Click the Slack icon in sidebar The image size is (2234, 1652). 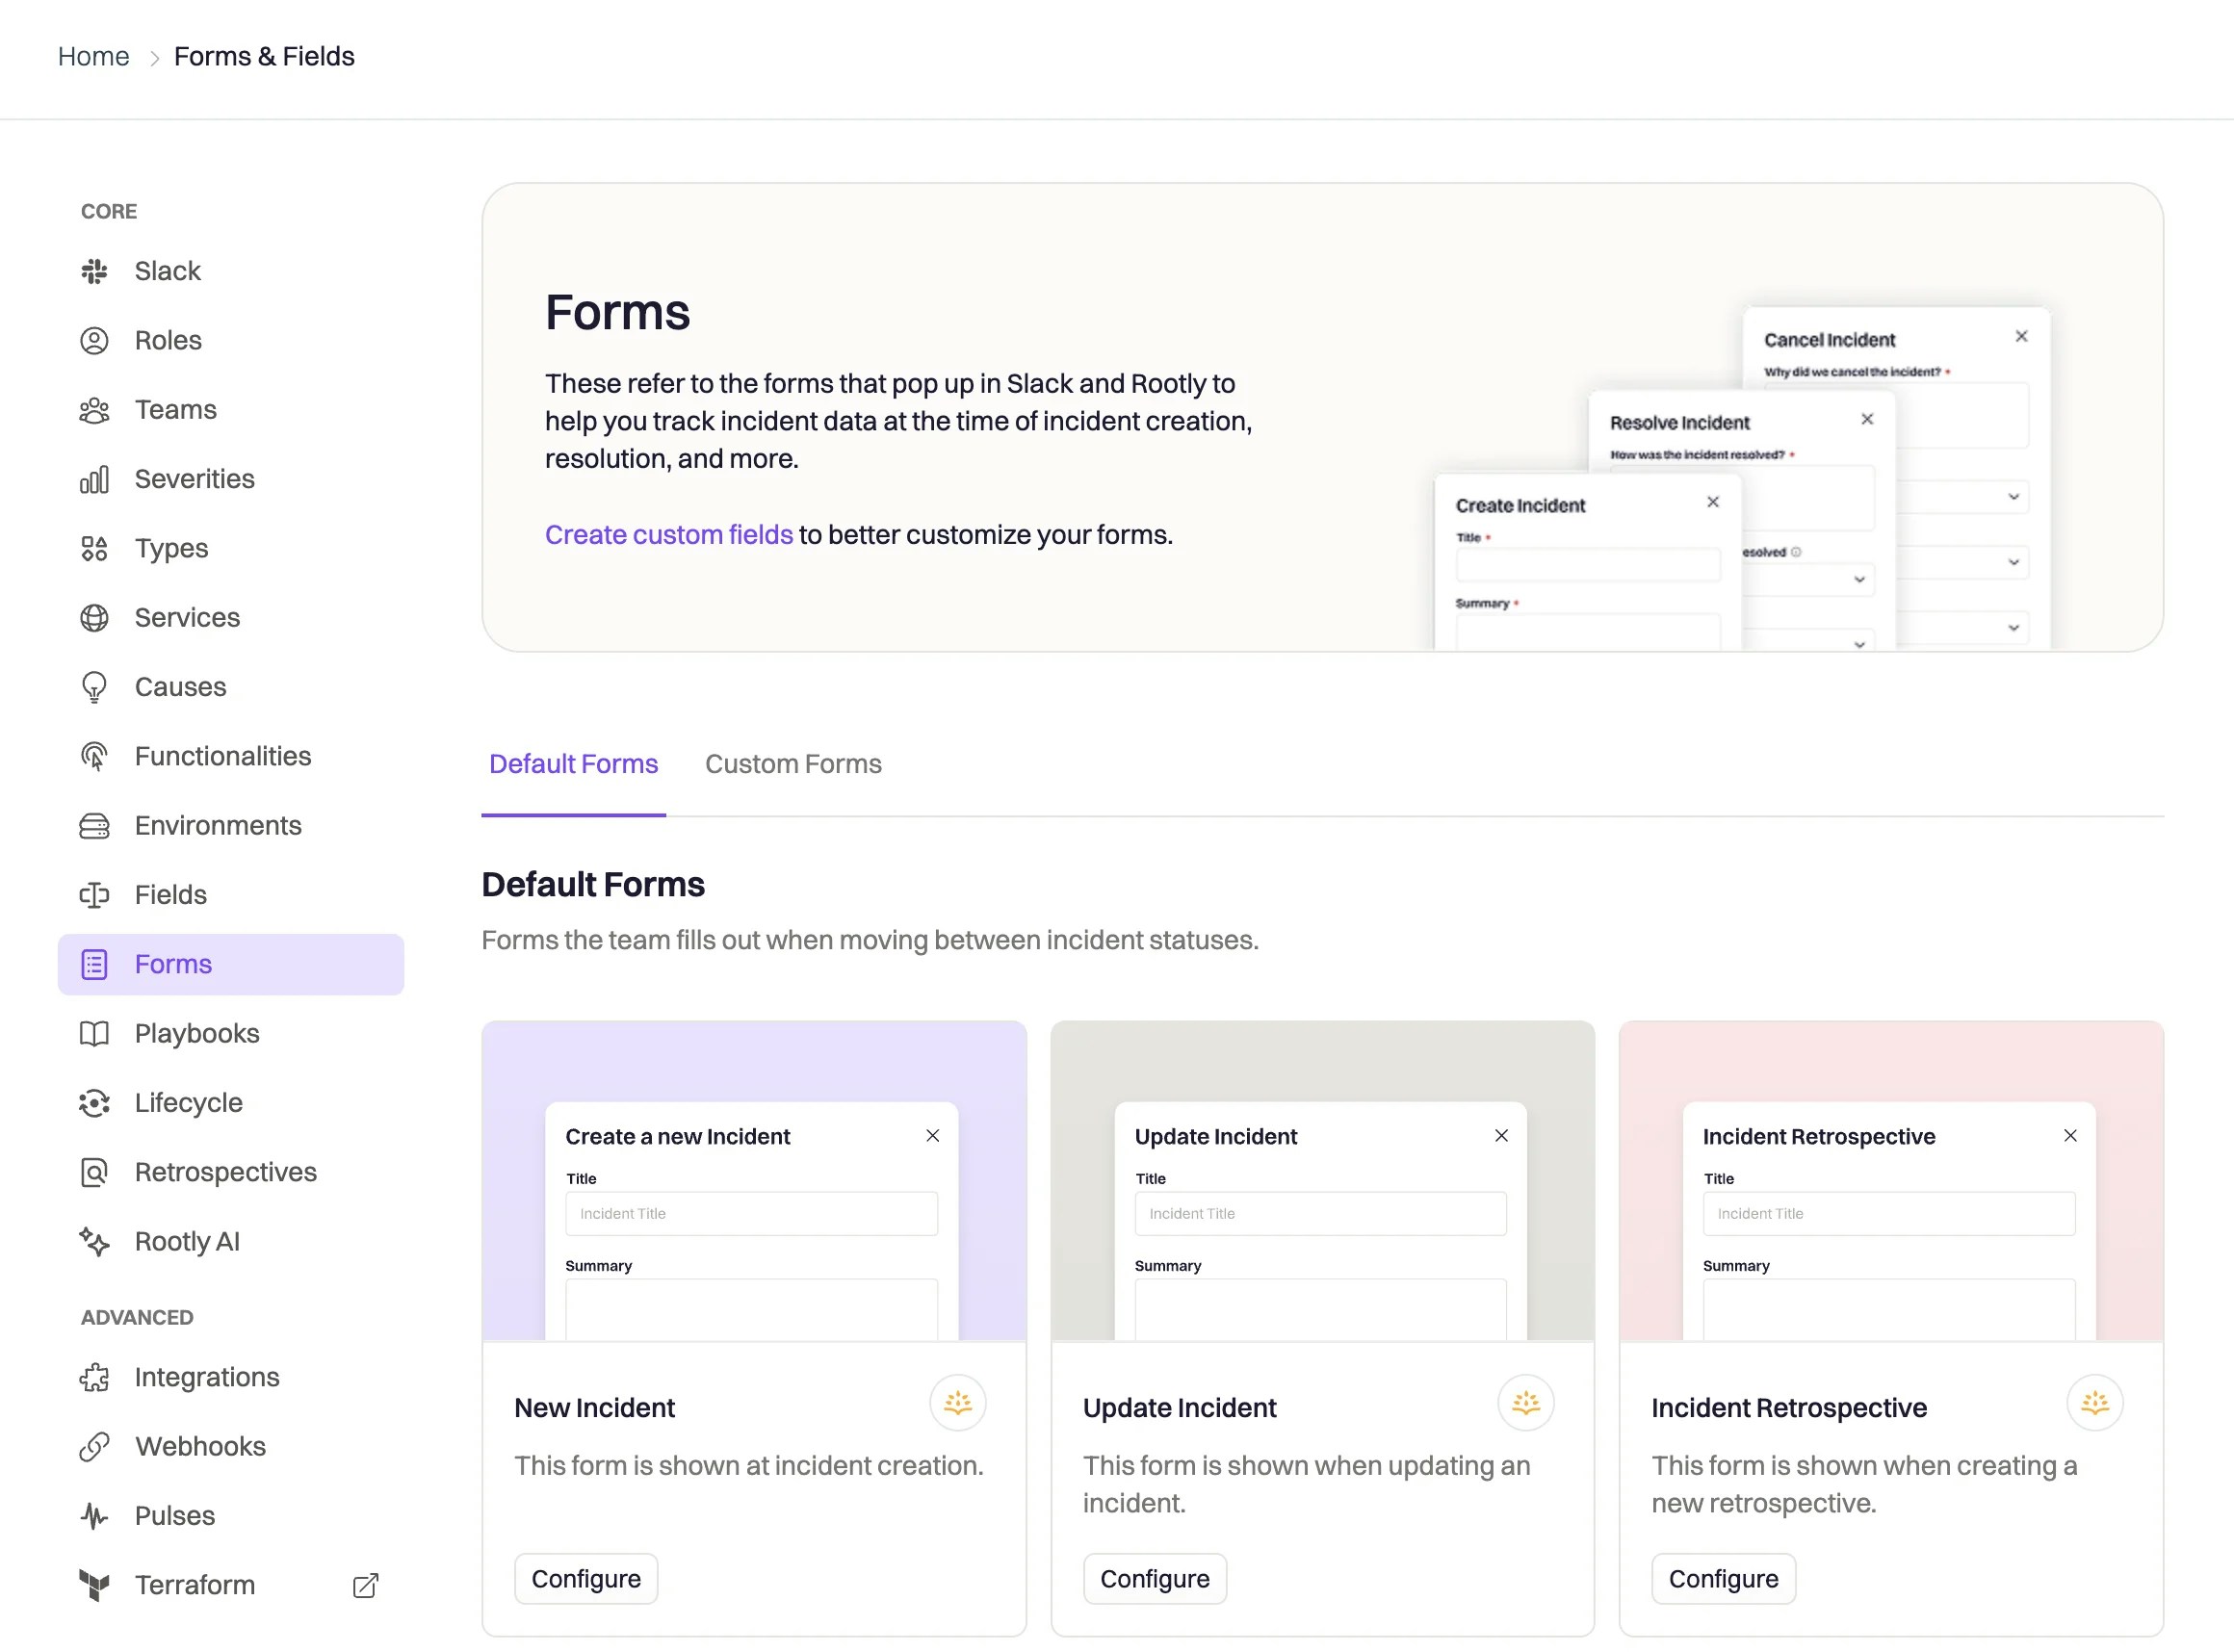point(94,271)
